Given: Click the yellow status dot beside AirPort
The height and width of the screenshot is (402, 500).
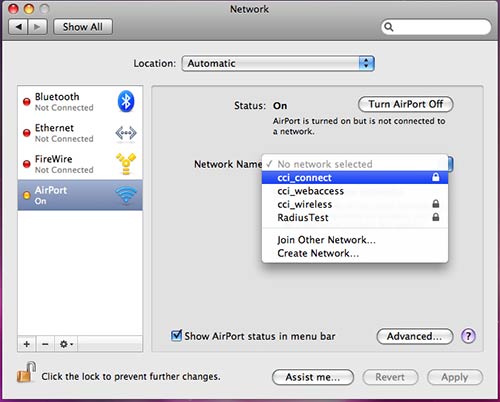Looking at the screenshot, I should point(26,195).
